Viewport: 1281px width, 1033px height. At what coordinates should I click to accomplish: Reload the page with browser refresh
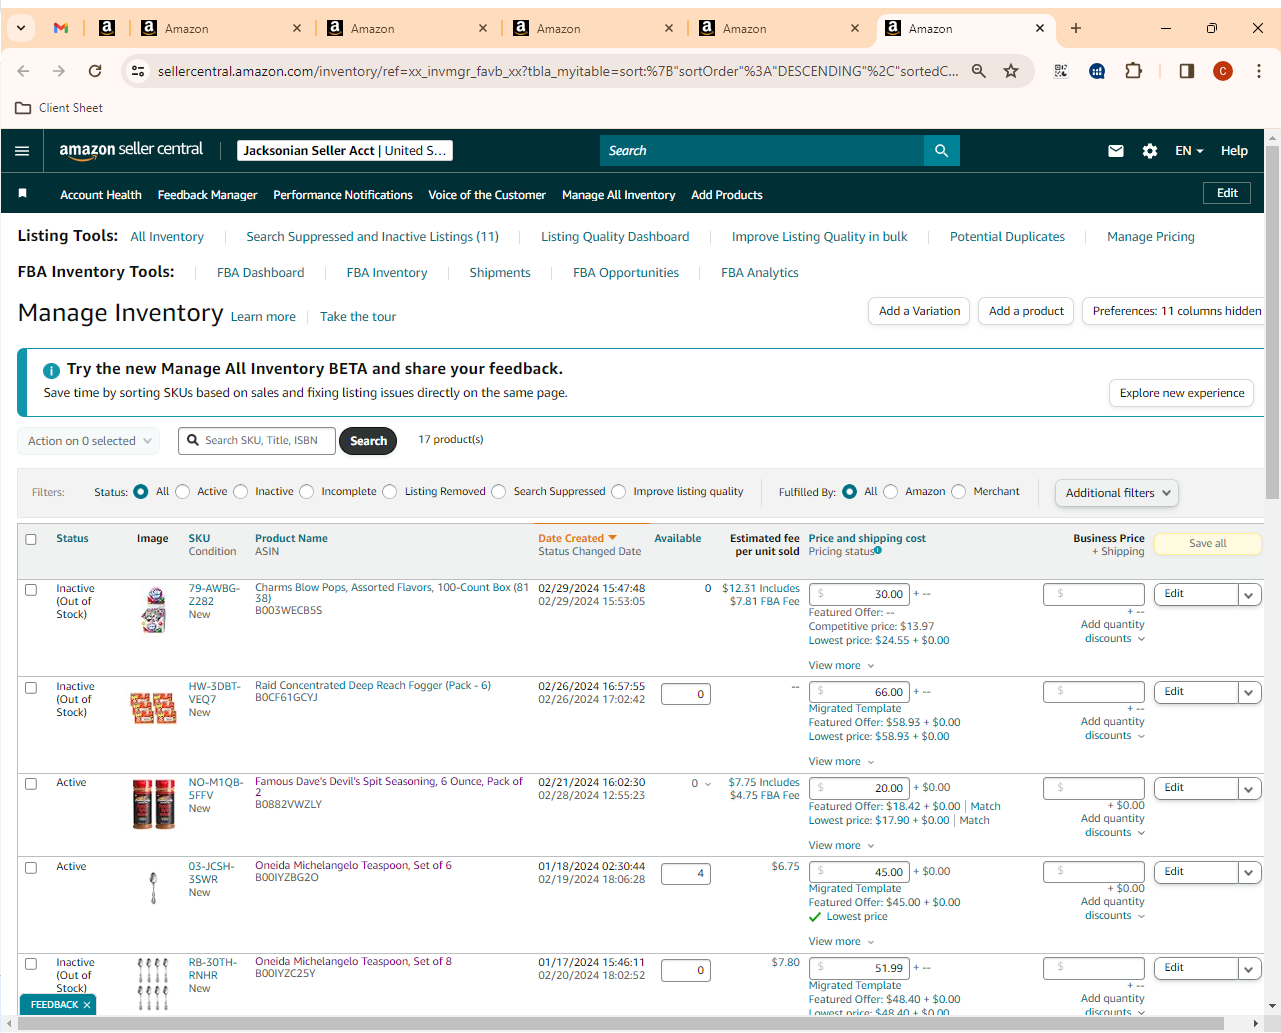[95, 71]
